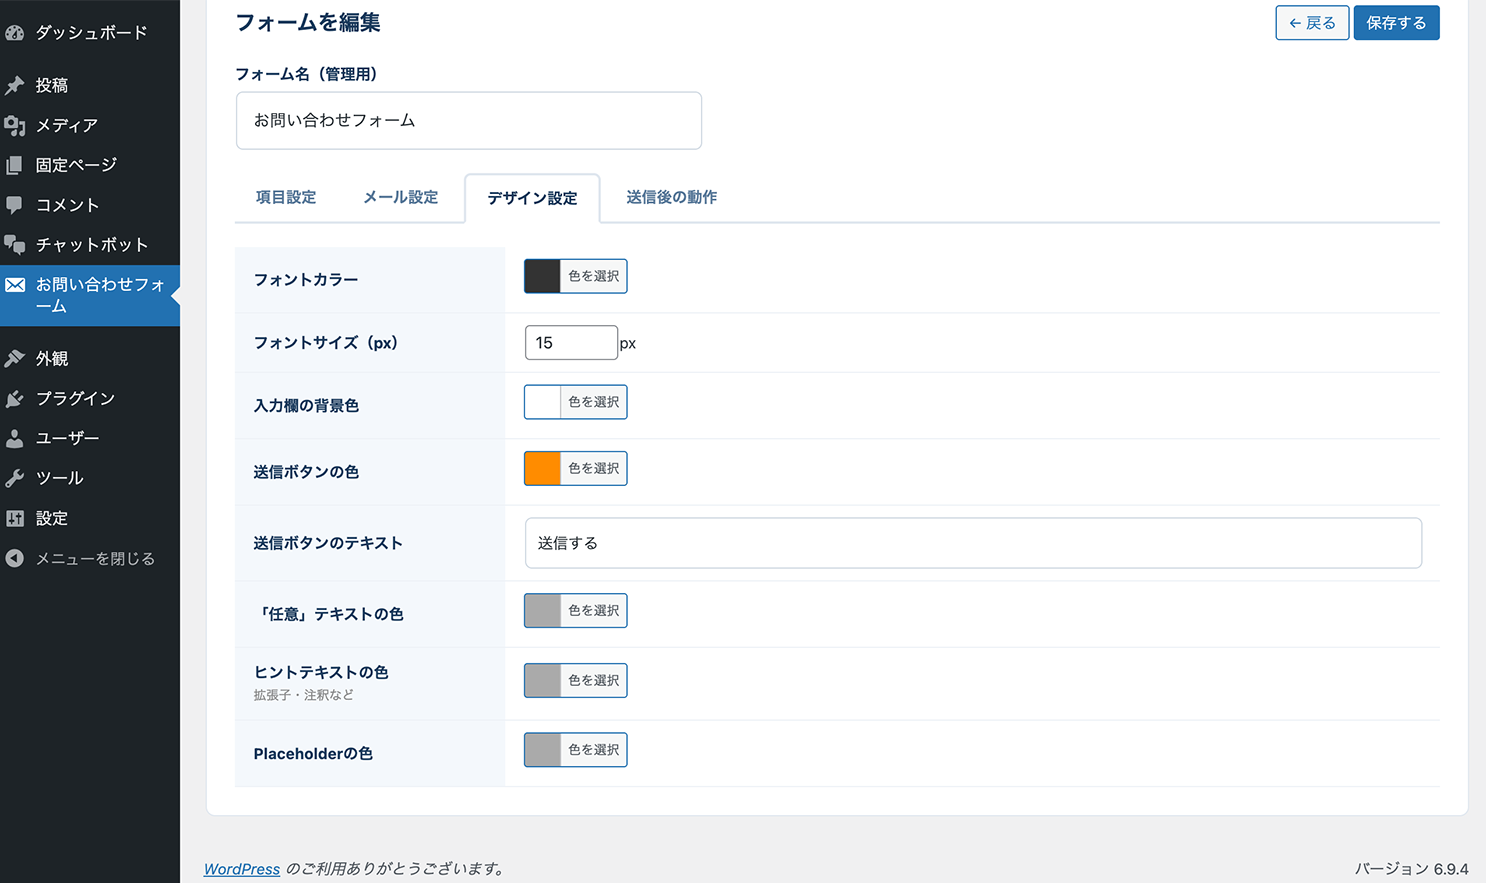Switch to the 項目設定 tab
Screen dimensions: 1486x883
pos(286,198)
